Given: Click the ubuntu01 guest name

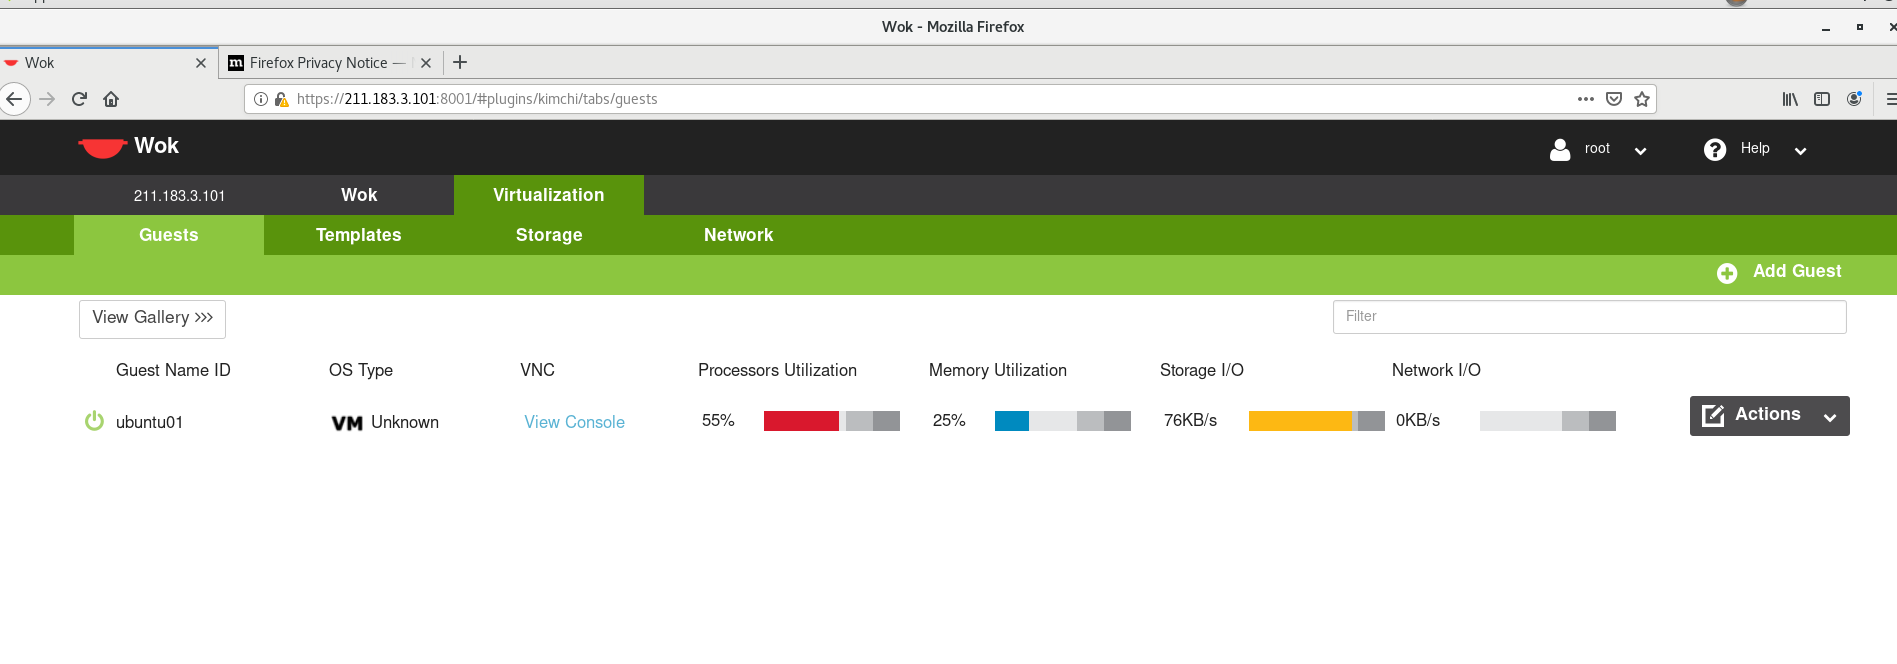Looking at the screenshot, I should coord(149,422).
